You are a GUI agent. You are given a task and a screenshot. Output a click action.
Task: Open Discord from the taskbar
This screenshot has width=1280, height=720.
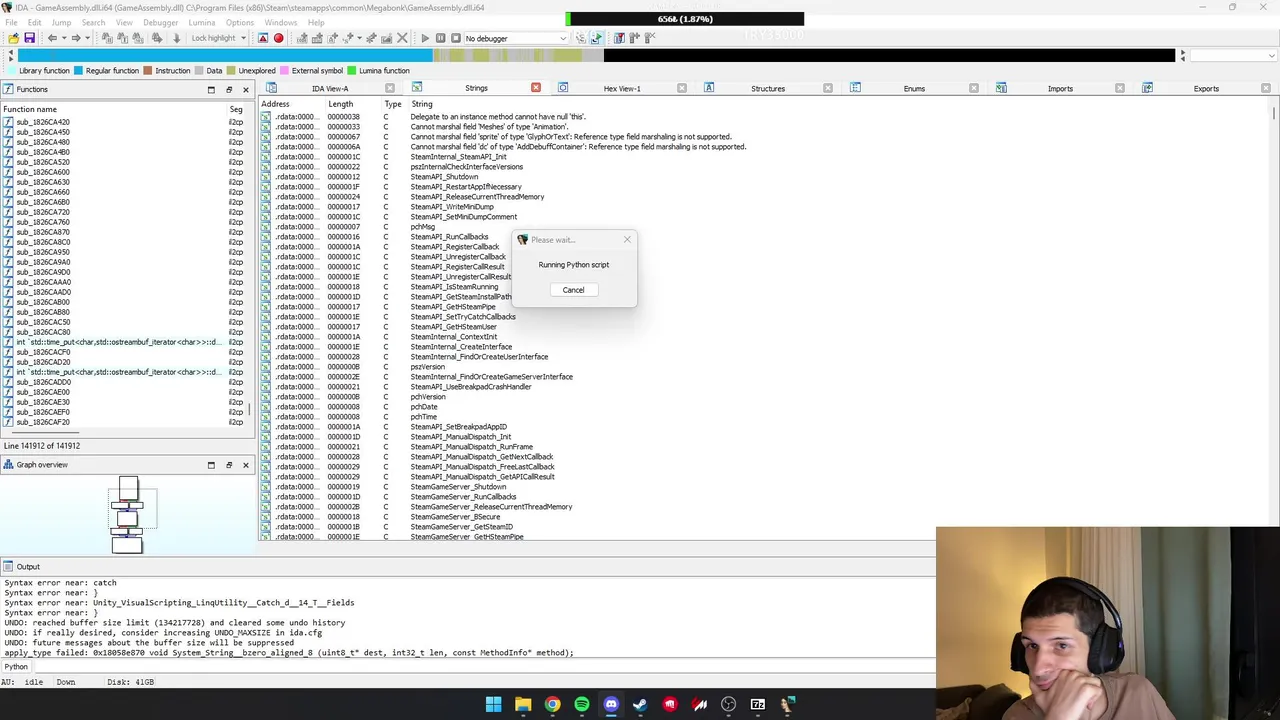(x=611, y=704)
